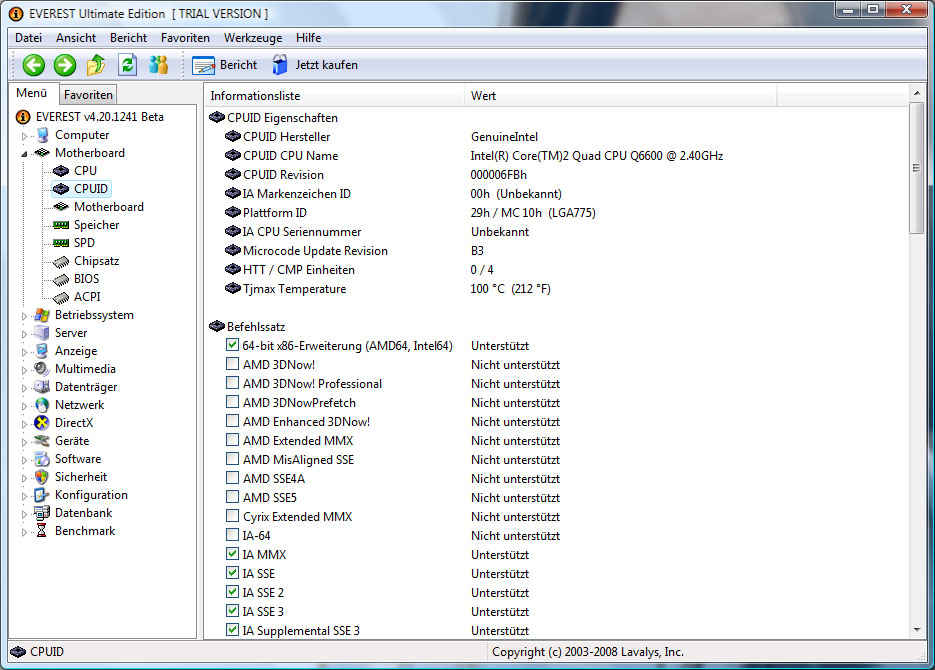The image size is (935, 670).
Task: Switch to the Menü tab
Action: pos(32,93)
